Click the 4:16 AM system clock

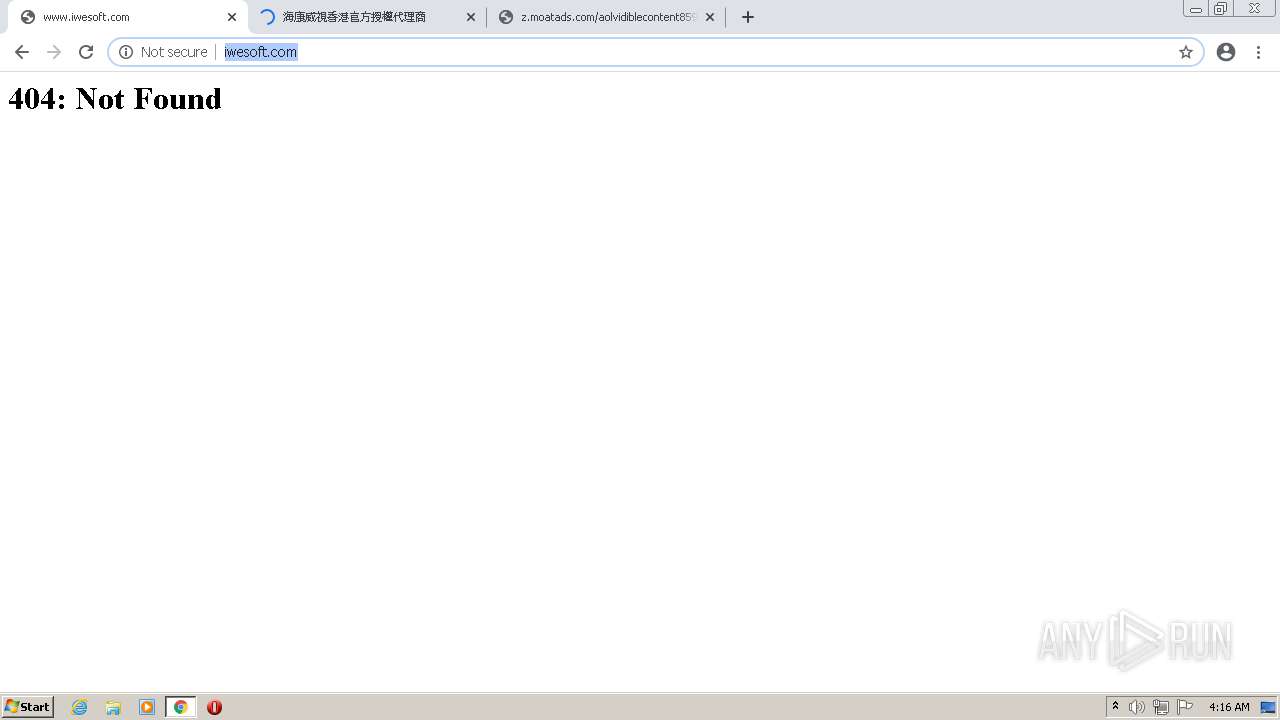pyautogui.click(x=1229, y=707)
